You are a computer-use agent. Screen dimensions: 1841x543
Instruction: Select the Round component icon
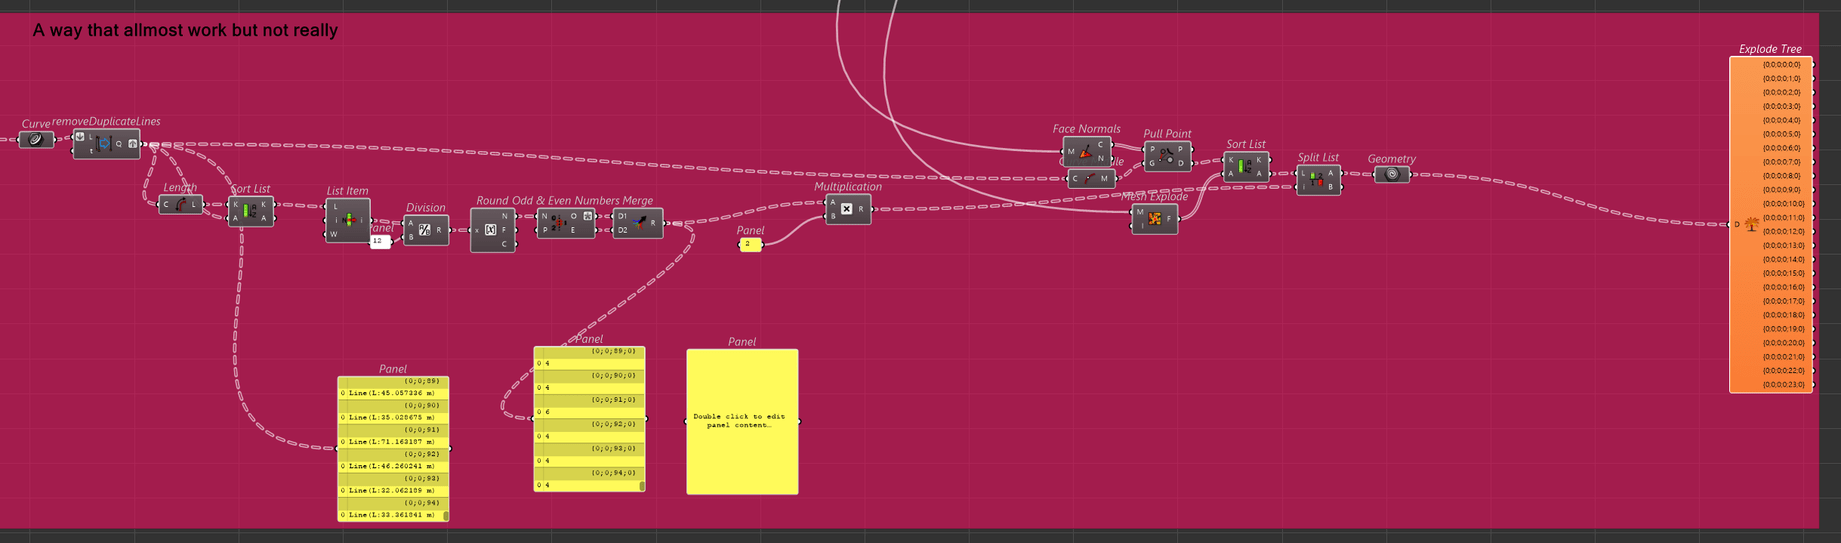(x=491, y=230)
